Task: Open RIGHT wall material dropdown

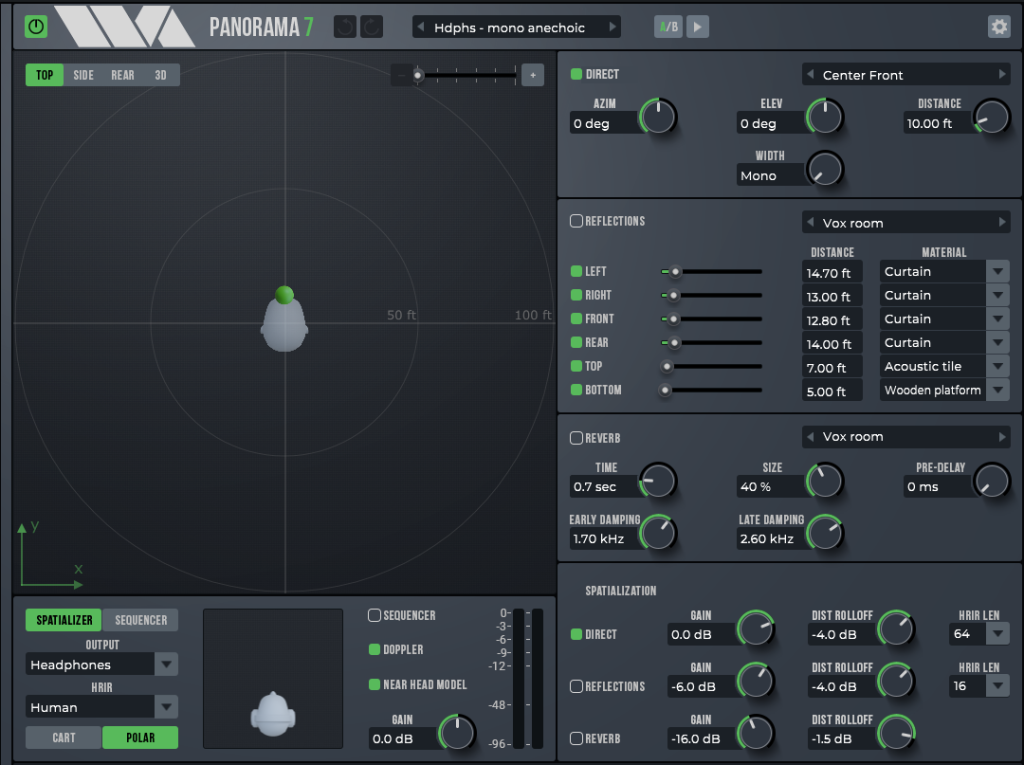Action: 944,295
